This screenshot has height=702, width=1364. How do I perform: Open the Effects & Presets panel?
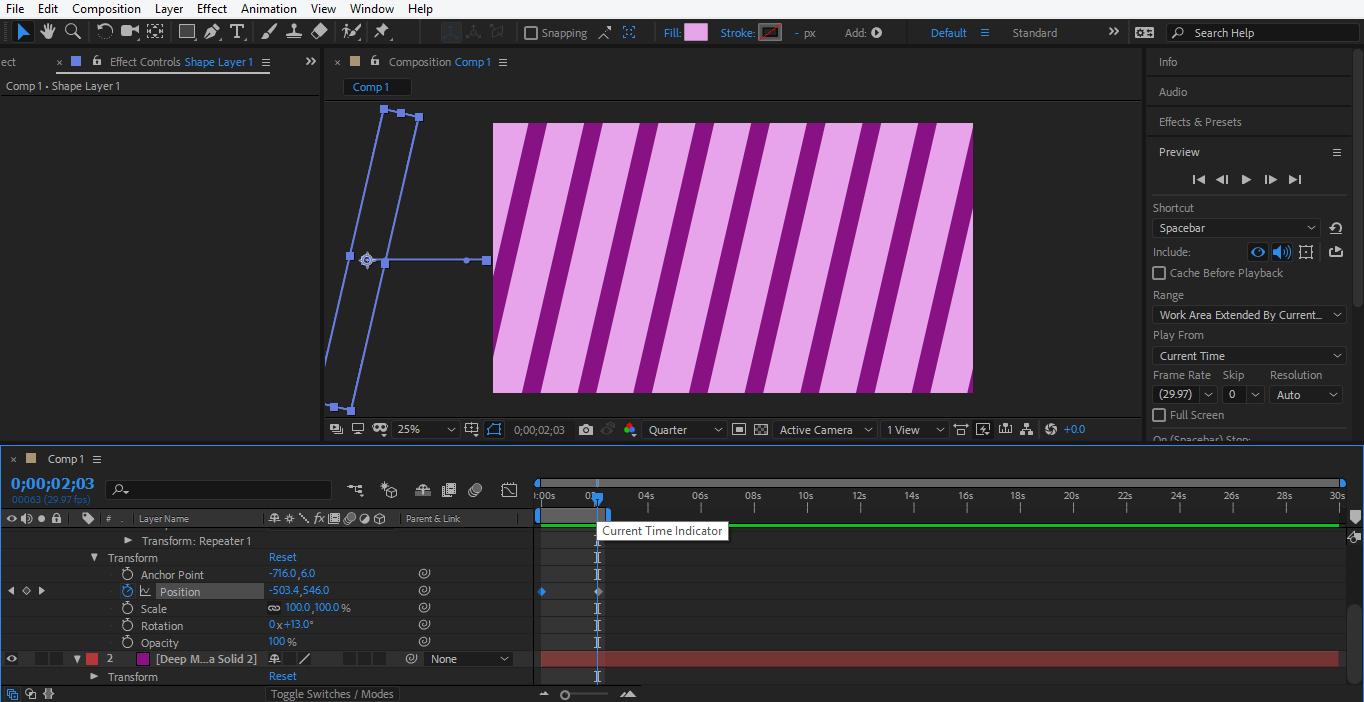click(1200, 122)
